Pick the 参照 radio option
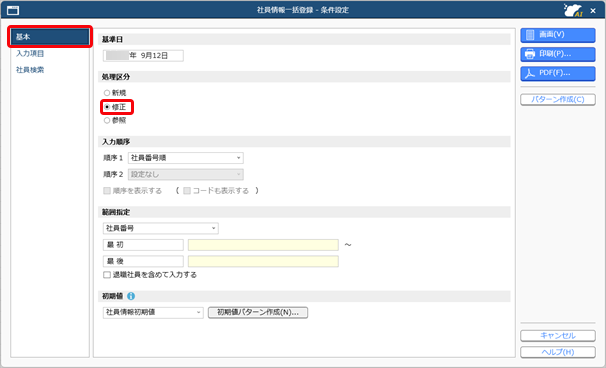The height and width of the screenshot is (368, 606). [x=115, y=120]
